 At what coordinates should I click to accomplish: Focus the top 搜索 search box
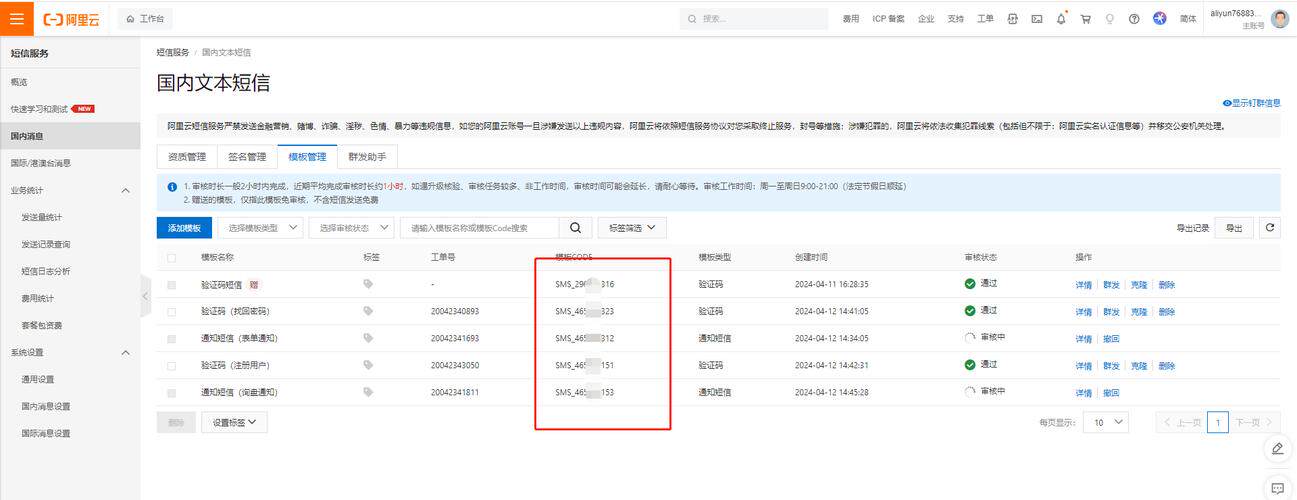point(754,19)
